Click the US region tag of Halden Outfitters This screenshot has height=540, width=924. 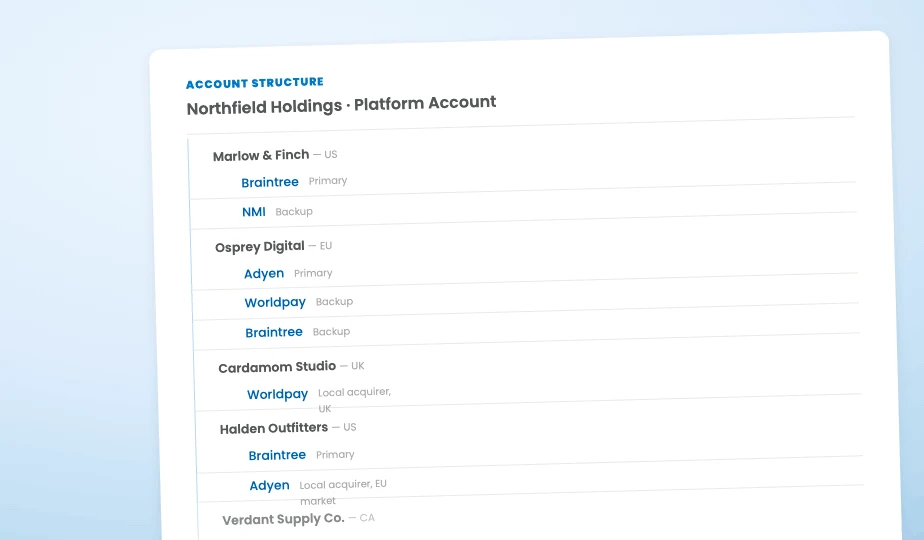point(349,427)
